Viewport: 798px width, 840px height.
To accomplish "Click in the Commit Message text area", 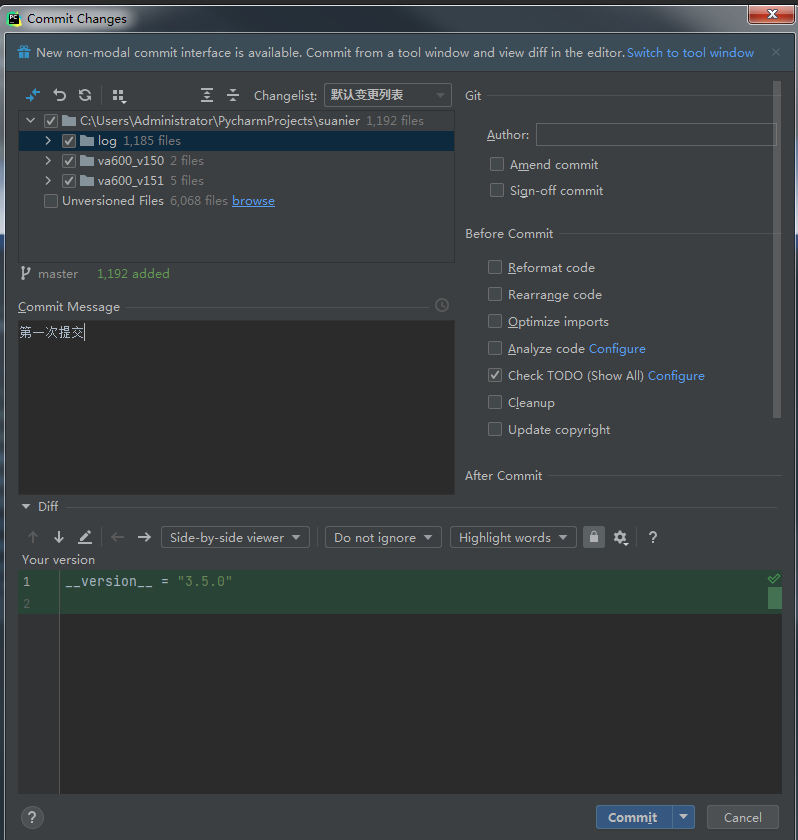I will [236, 407].
